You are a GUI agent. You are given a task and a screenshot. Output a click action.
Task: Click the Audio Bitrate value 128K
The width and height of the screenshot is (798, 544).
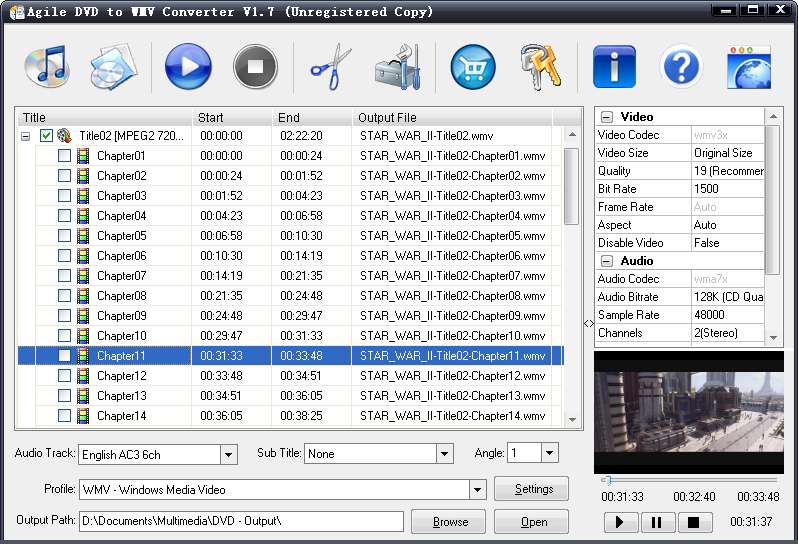[727, 297]
